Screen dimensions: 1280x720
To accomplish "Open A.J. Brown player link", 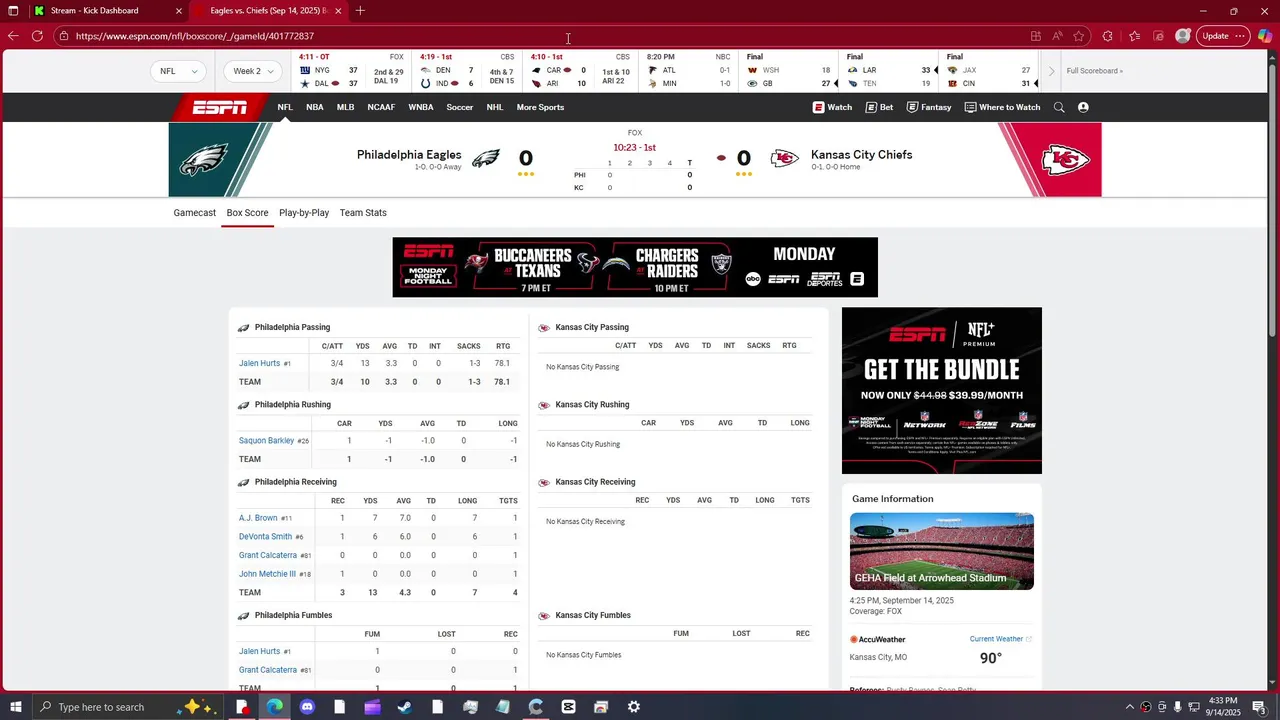I will (258, 518).
